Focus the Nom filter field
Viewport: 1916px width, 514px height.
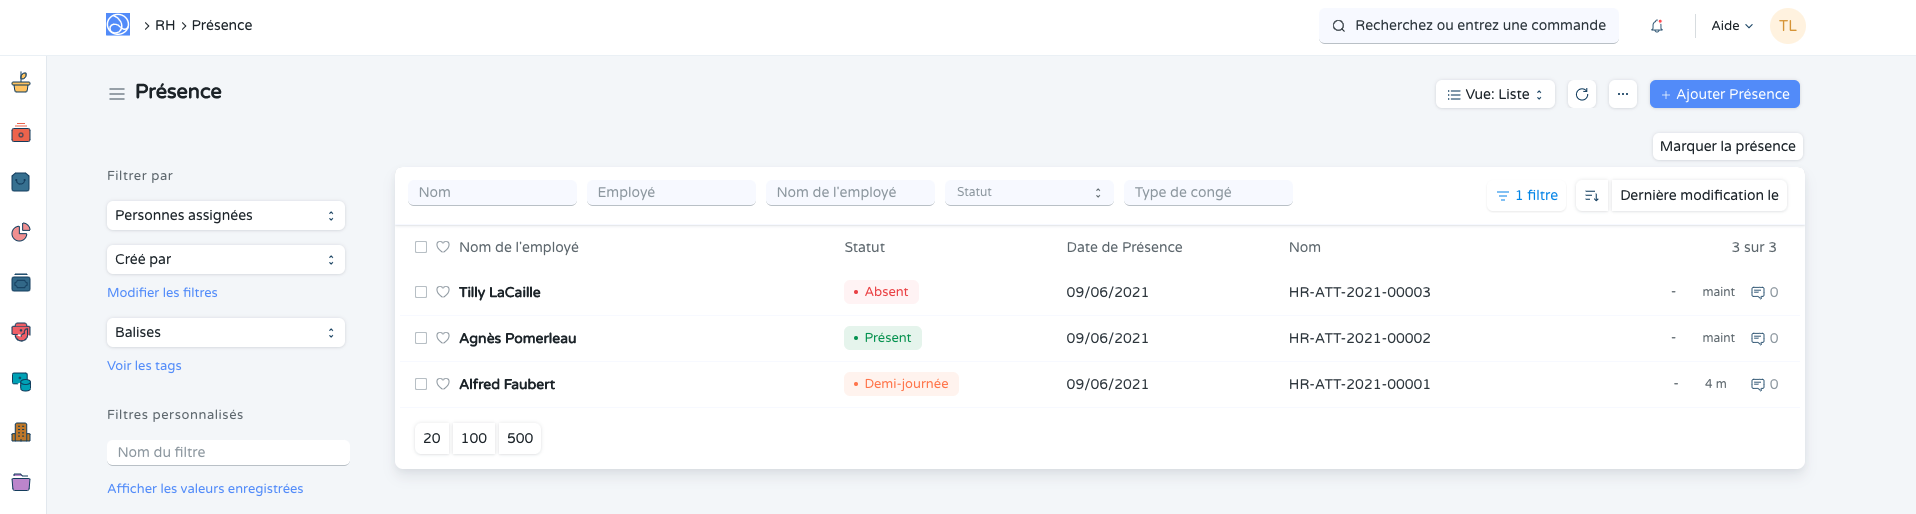(492, 192)
